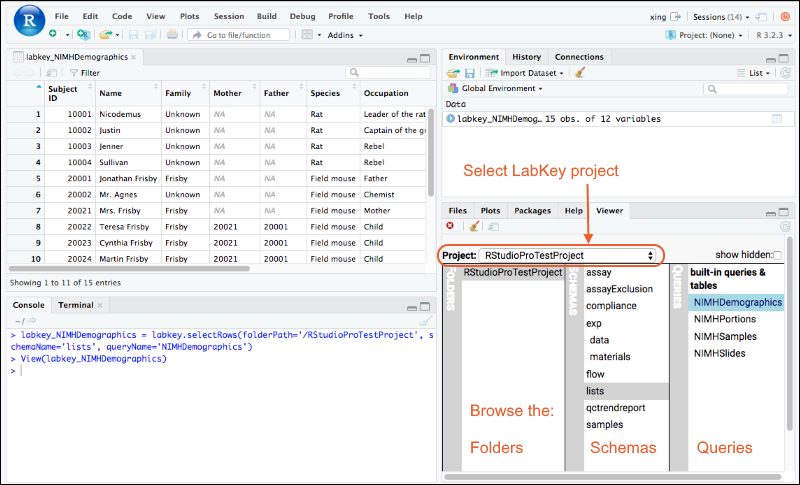Open data table view icon for labkey_NIMHDemog

776,119
